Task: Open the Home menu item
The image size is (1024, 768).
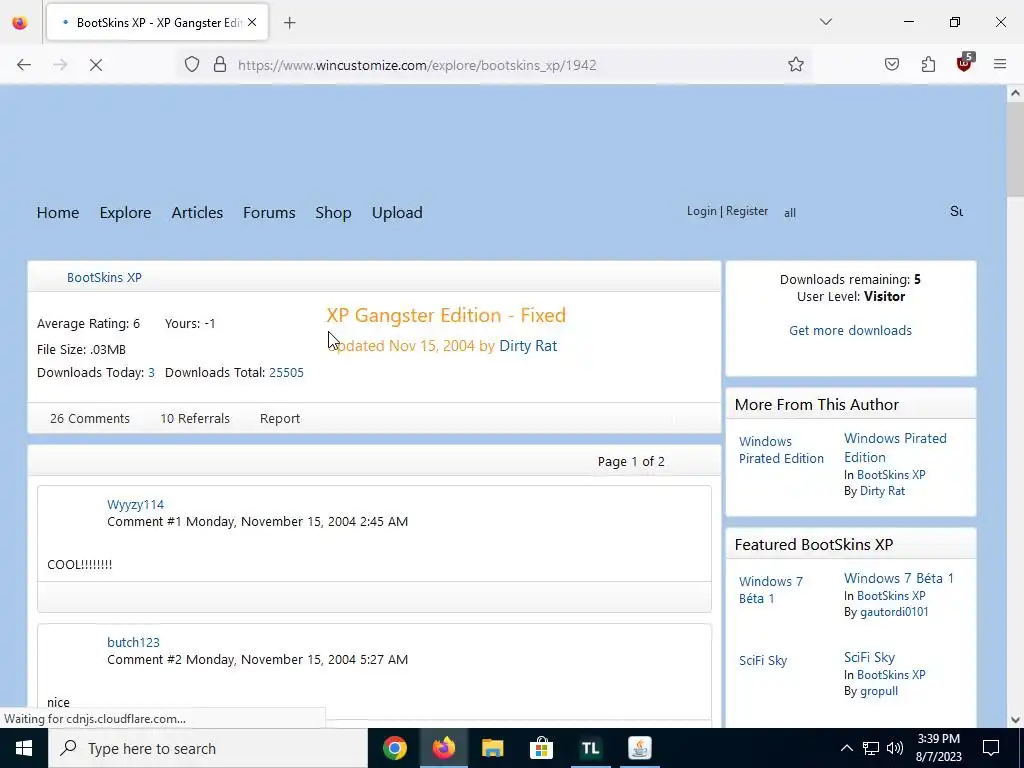Action: [x=57, y=213]
